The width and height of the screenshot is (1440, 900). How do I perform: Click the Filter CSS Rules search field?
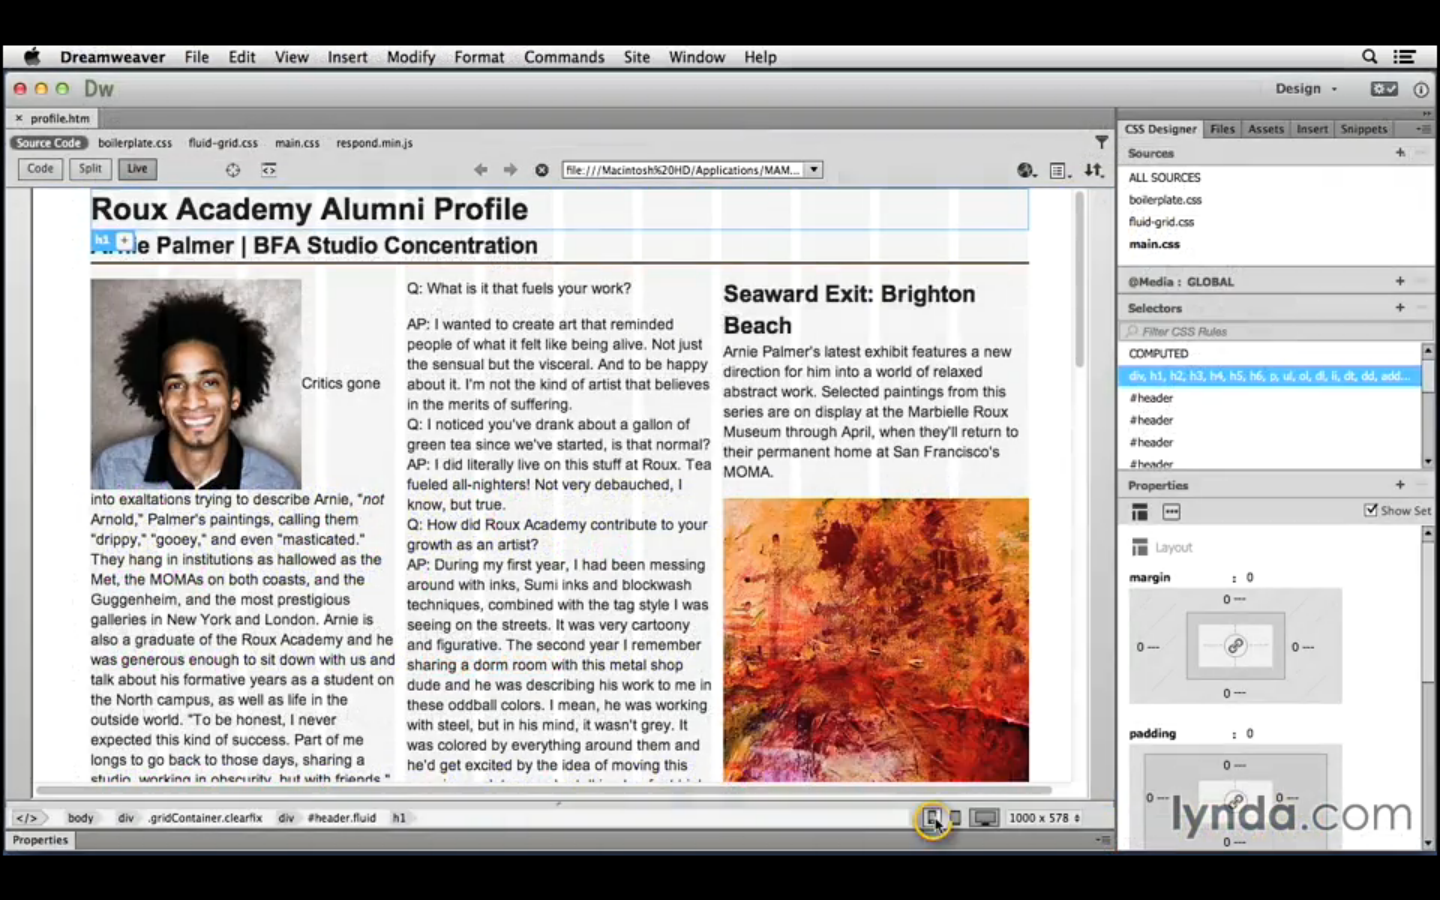[1270, 331]
